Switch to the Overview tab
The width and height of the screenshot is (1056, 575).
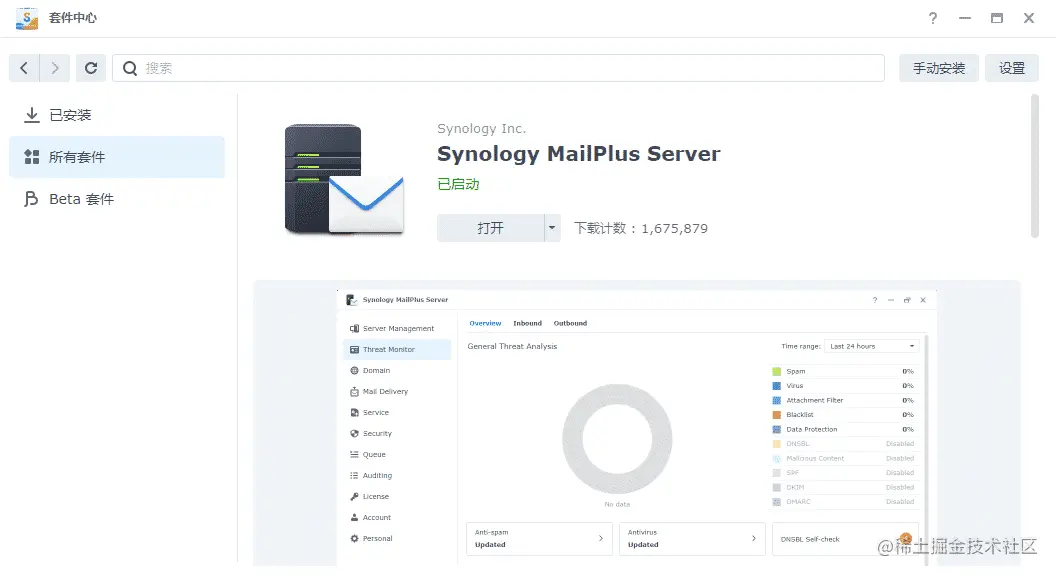pyautogui.click(x=485, y=323)
